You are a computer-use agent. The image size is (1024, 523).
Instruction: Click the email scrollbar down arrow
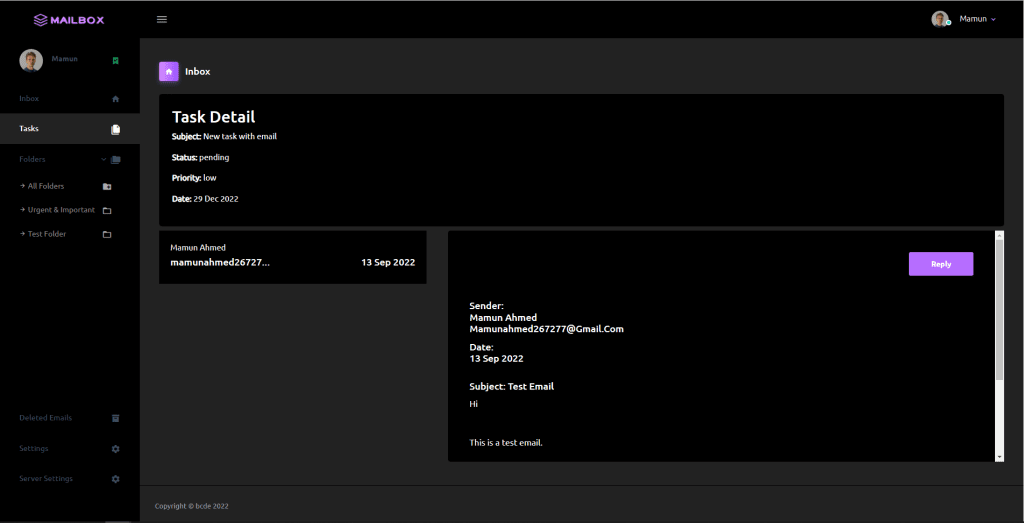(x=999, y=456)
